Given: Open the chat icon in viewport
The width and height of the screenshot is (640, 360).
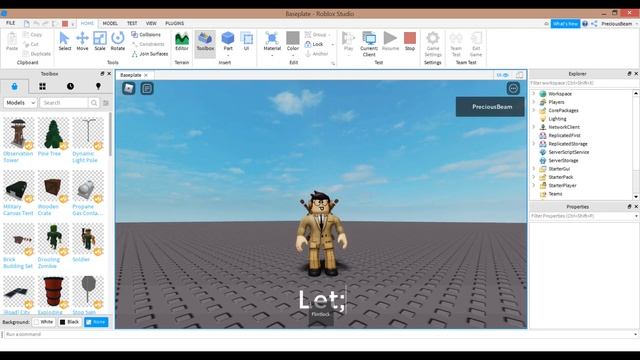Looking at the screenshot, I should [x=147, y=88].
